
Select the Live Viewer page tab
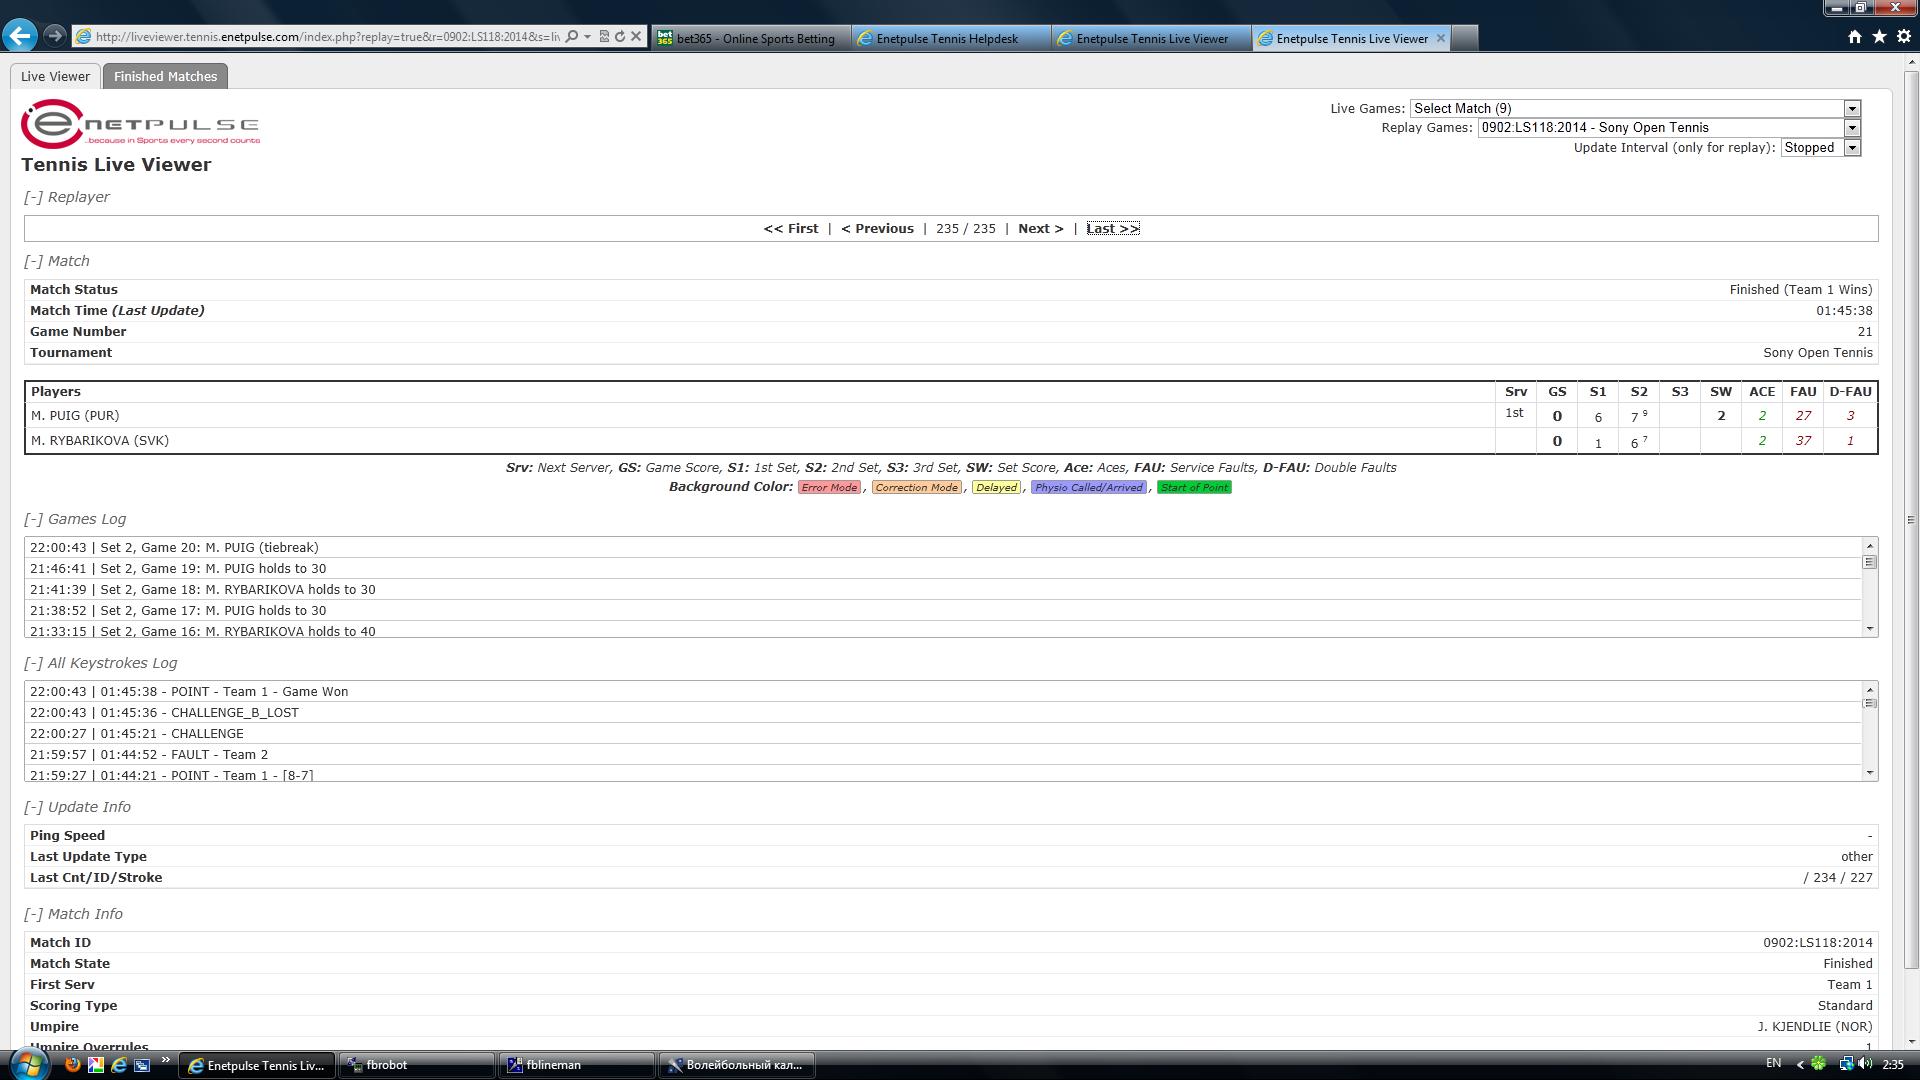point(55,76)
